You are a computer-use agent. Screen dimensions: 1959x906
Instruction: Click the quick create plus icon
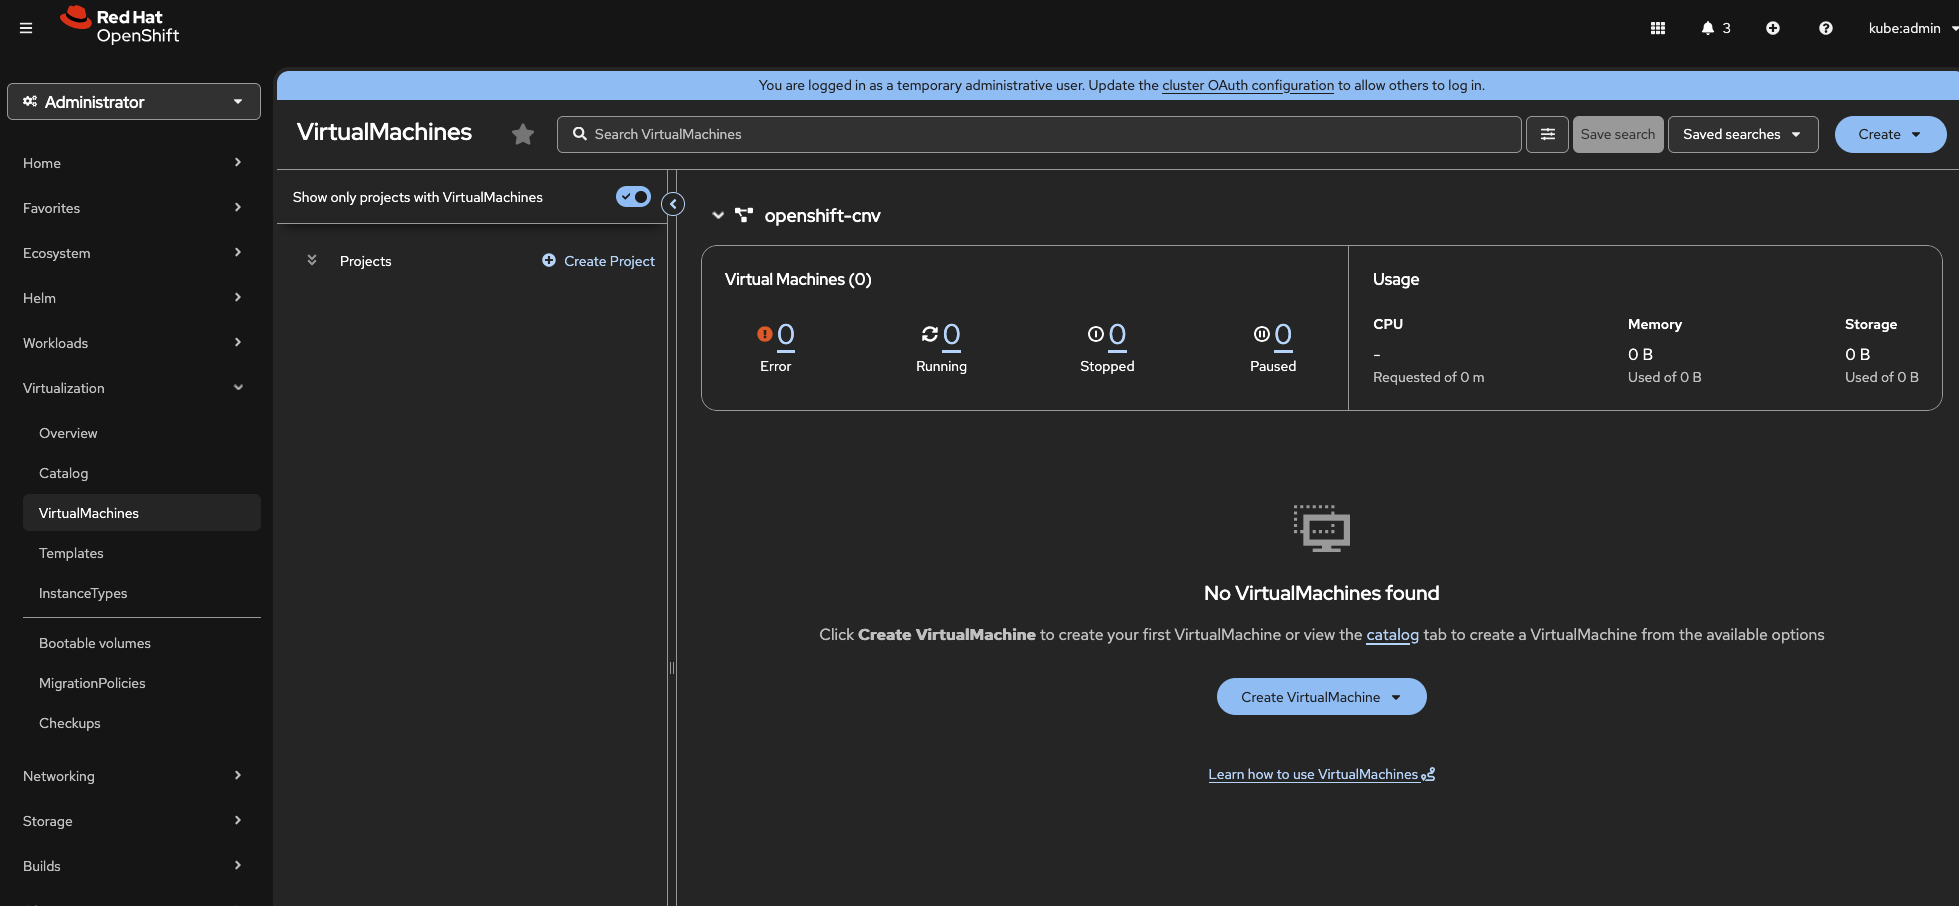tap(1773, 28)
